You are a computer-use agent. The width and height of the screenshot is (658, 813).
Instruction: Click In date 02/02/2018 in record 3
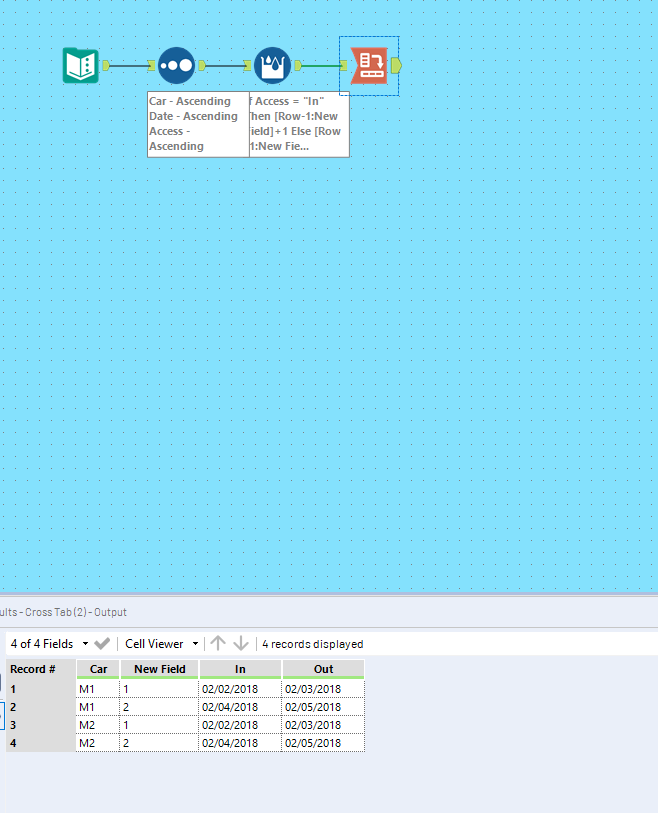pyautogui.click(x=240, y=725)
